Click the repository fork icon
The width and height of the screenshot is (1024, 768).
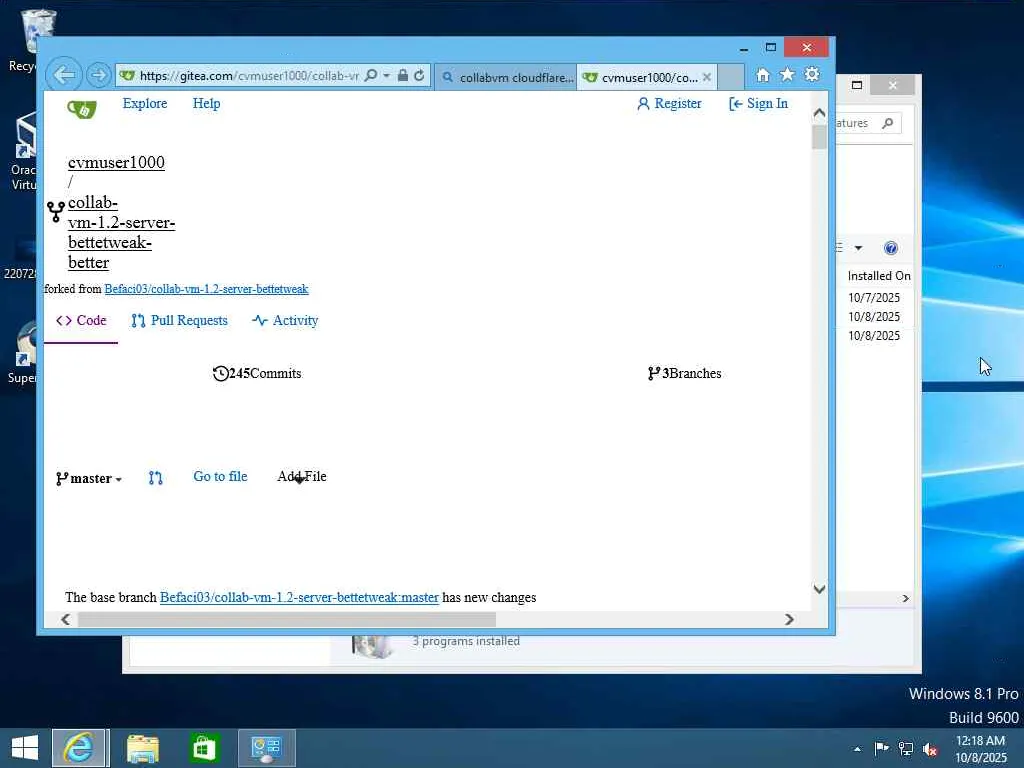click(56, 212)
